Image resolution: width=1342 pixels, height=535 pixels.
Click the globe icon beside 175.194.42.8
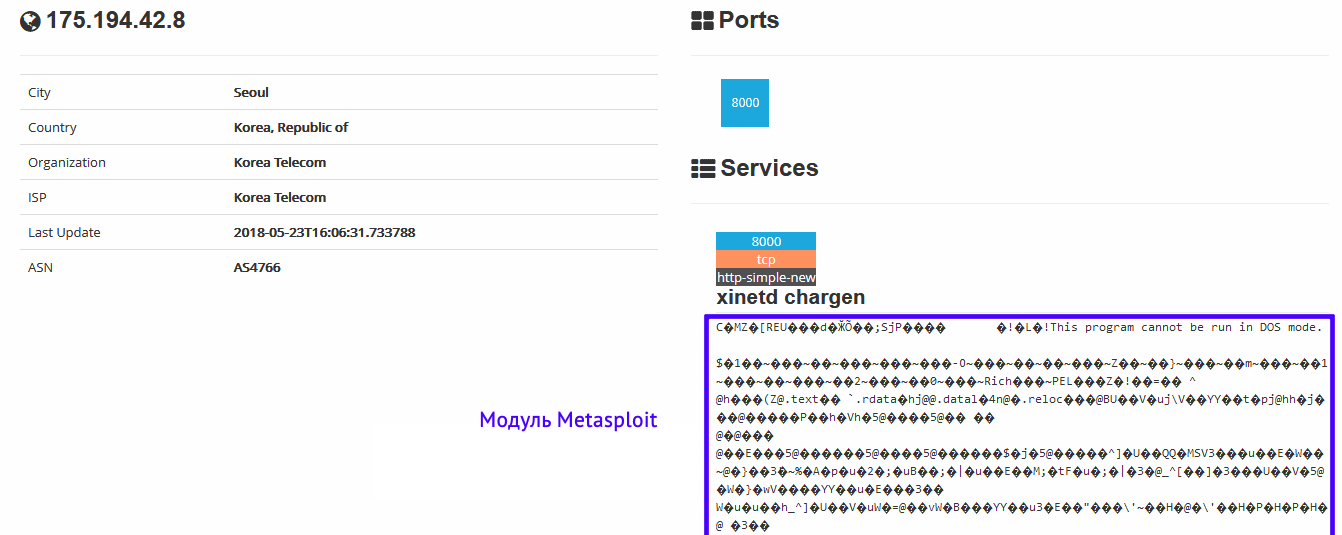(x=30, y=21)
